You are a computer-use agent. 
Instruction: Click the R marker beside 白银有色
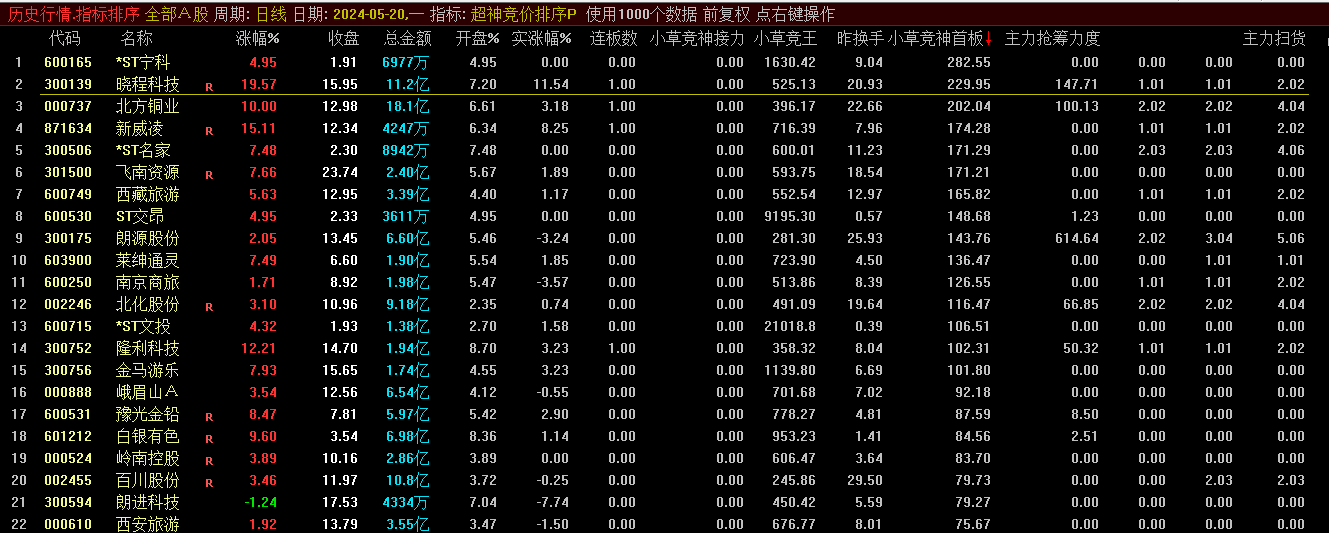[209, 438]
